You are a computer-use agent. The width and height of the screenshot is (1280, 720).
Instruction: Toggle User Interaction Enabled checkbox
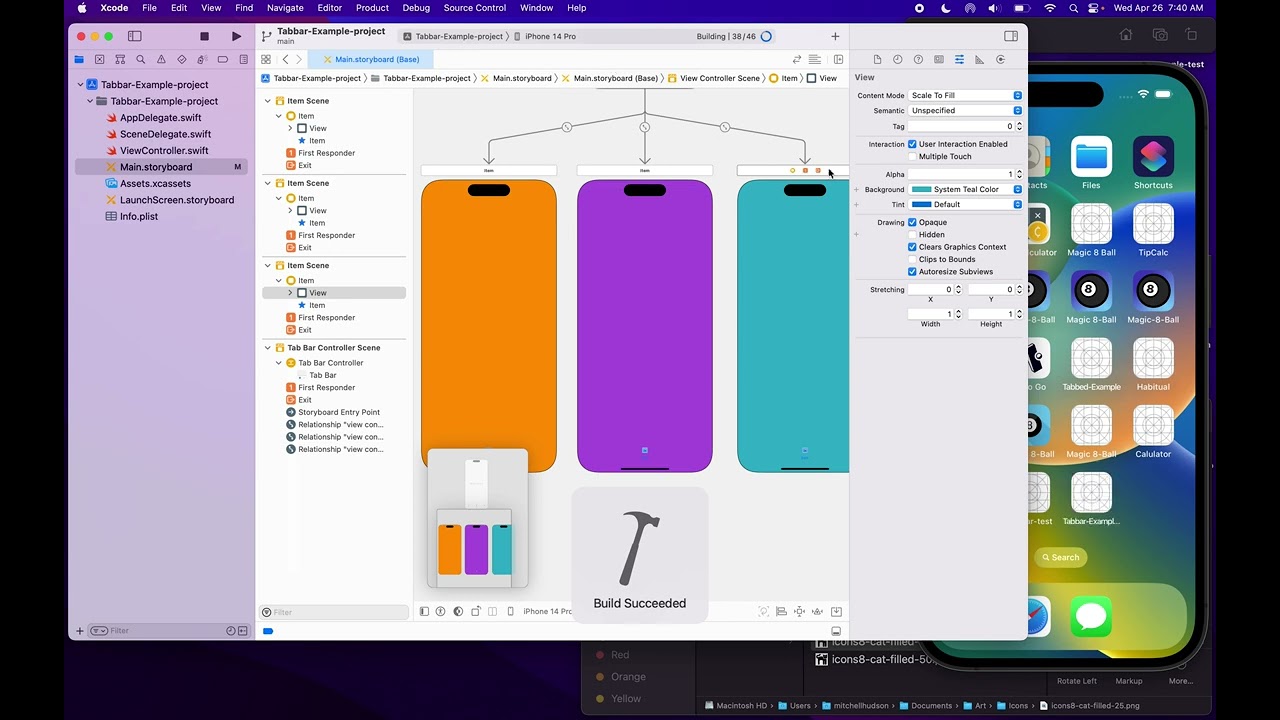(912, 144)
